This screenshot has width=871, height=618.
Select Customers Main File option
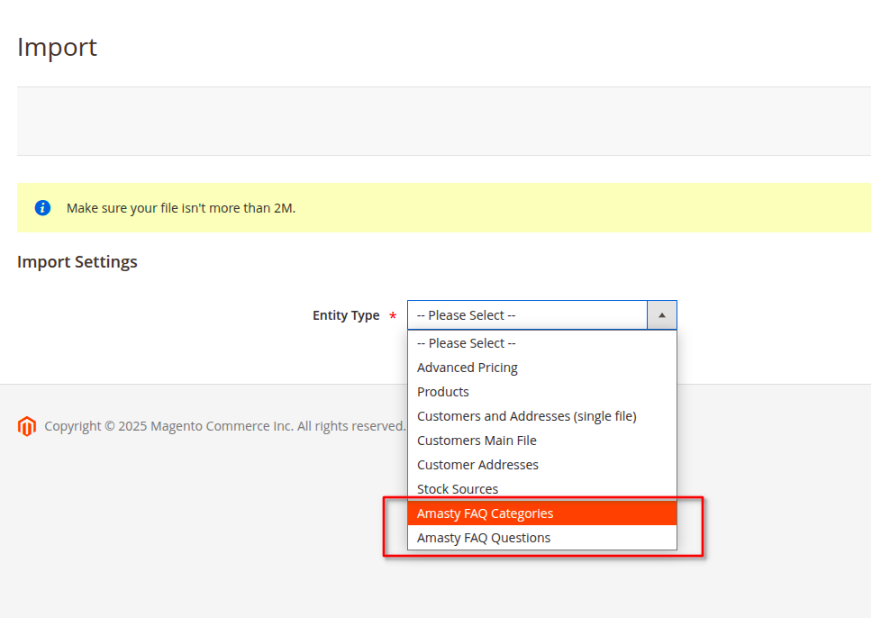542,440
